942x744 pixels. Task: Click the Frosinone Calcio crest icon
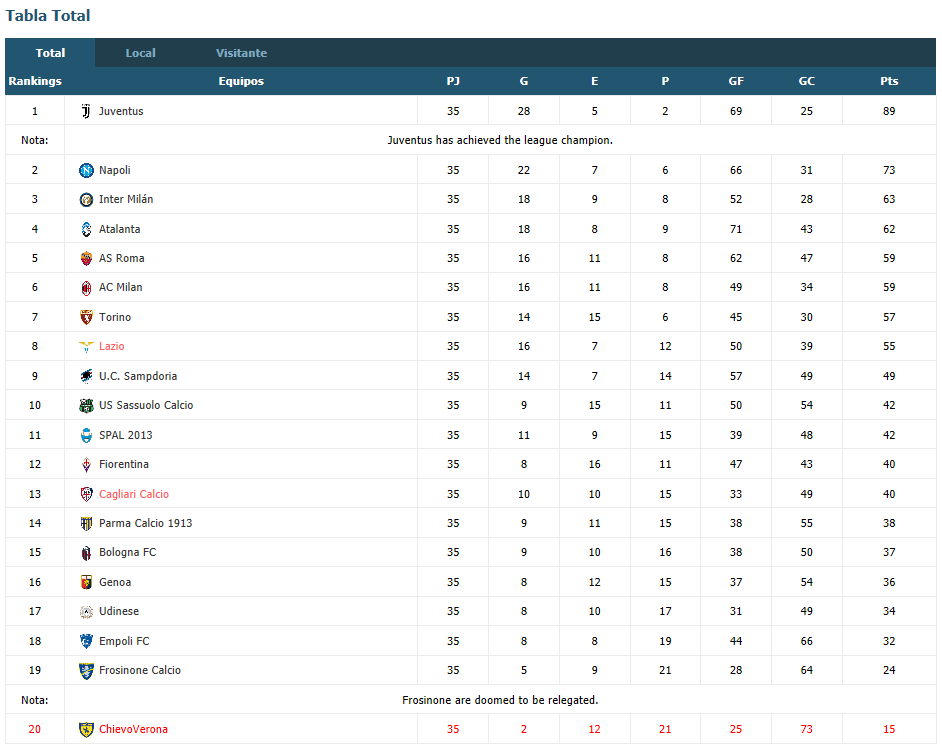(x=86, y=671)
